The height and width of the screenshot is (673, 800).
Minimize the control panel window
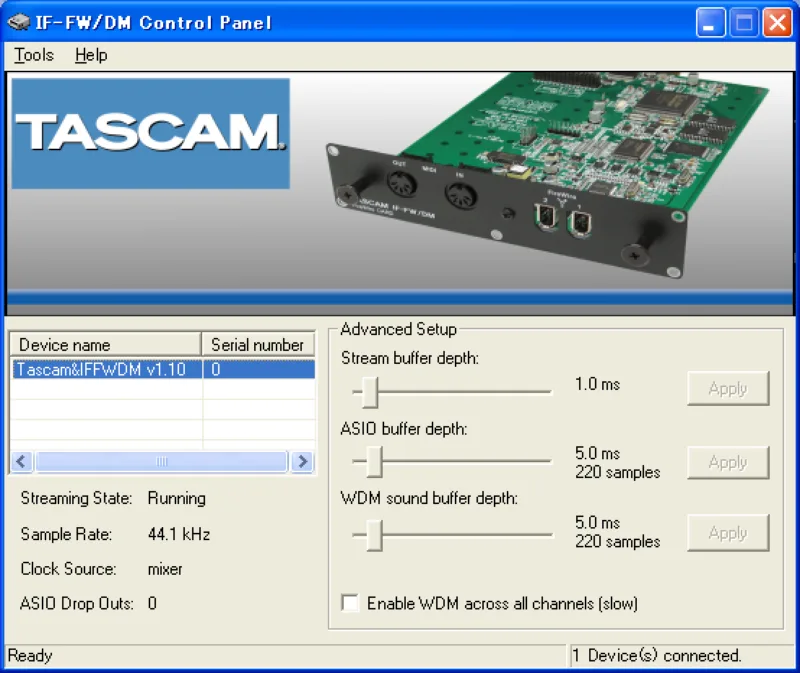click(711, 22)
